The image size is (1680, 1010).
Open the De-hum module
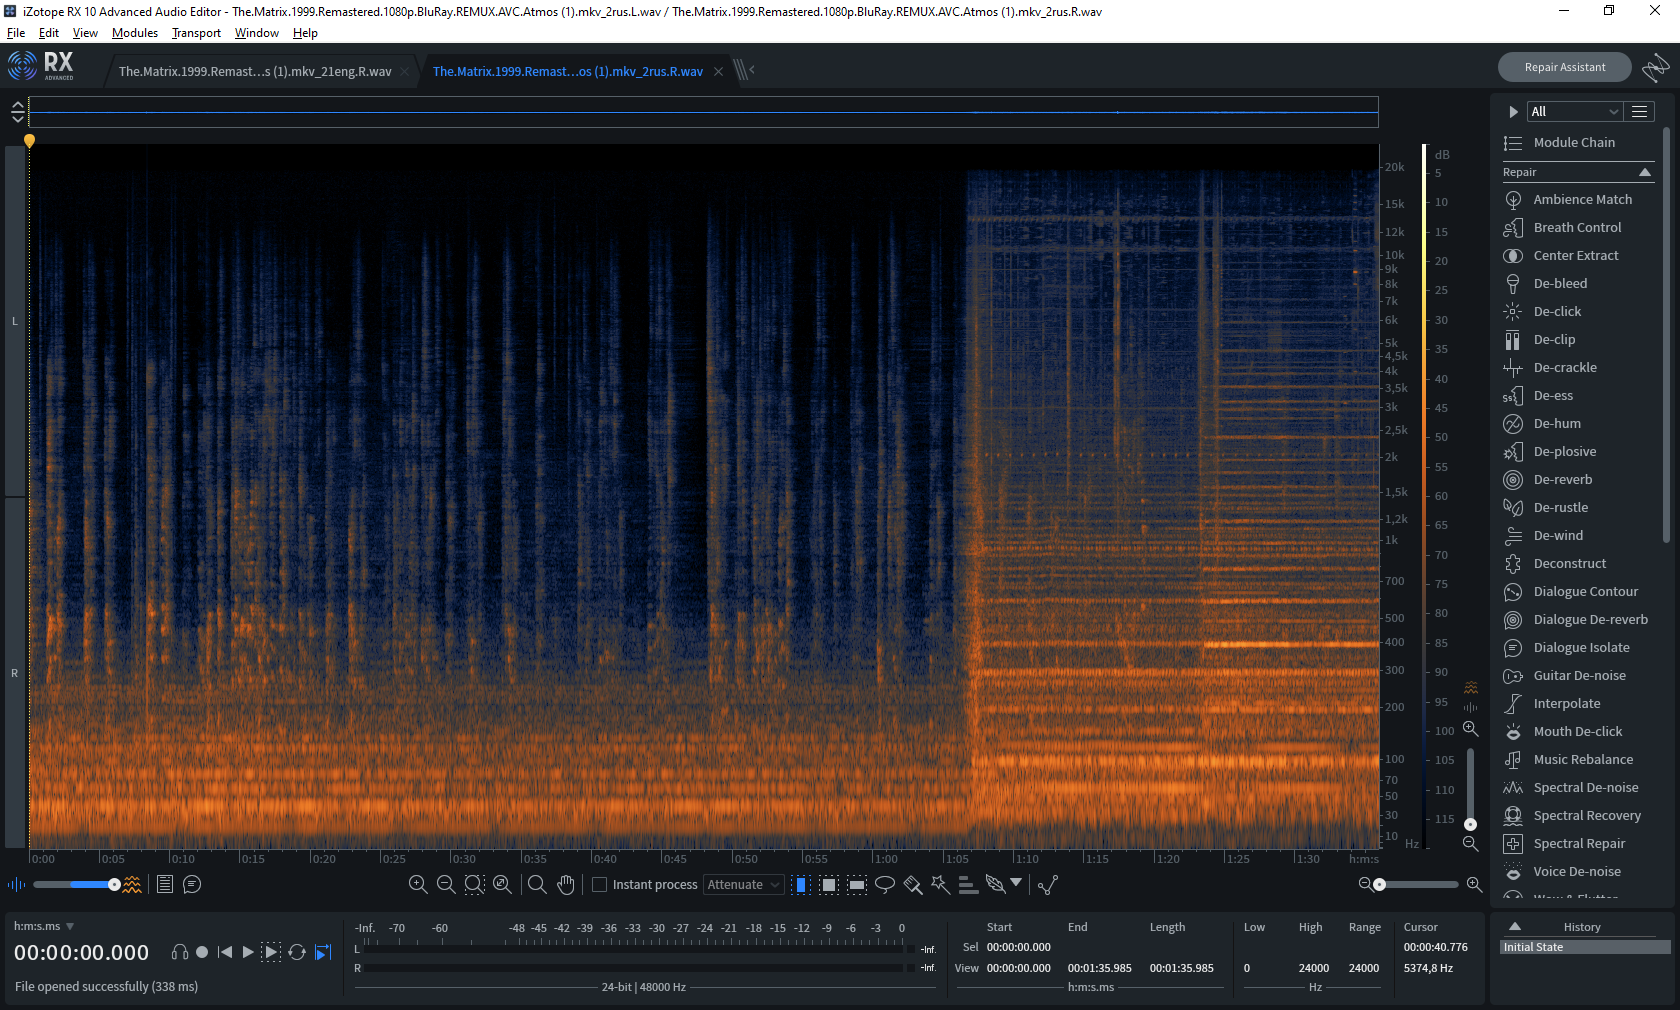coord(1557,424)
